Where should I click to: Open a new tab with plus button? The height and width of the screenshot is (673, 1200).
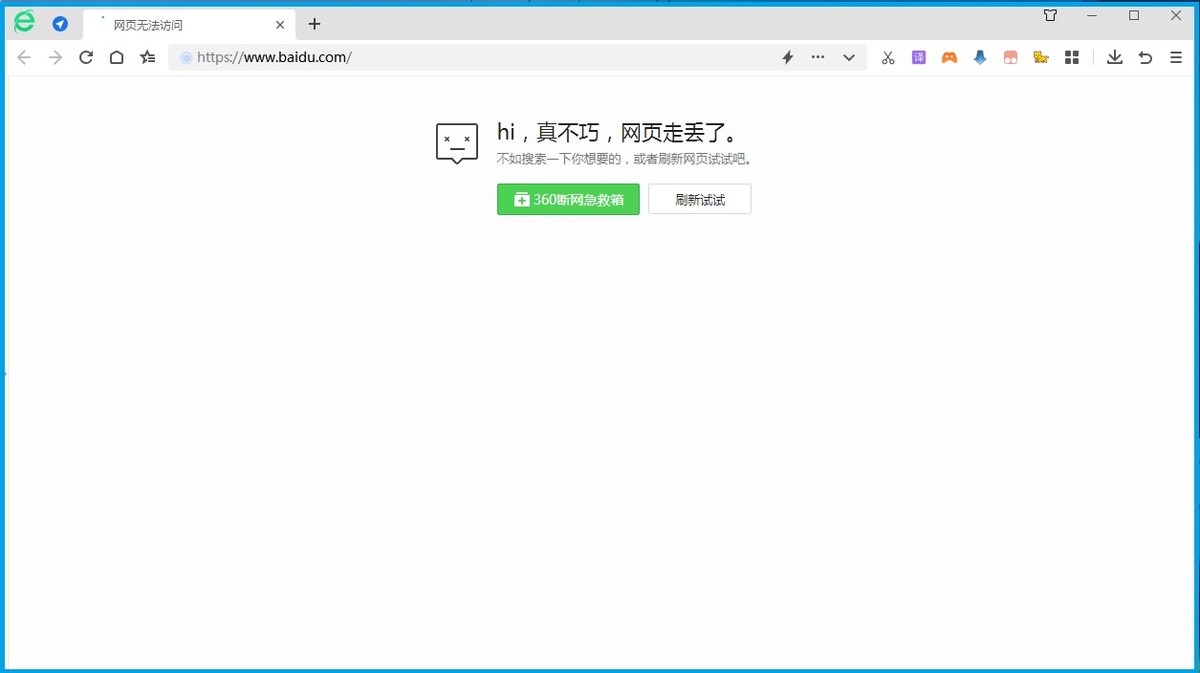(314, 24)
